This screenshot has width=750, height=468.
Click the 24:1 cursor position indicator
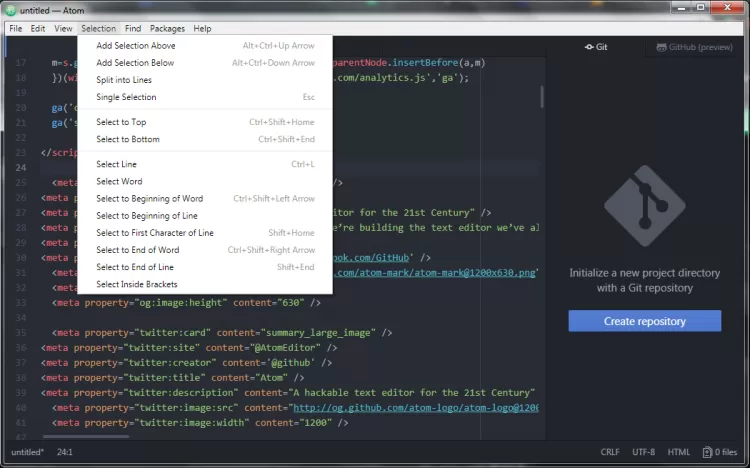tap(65, 452)
